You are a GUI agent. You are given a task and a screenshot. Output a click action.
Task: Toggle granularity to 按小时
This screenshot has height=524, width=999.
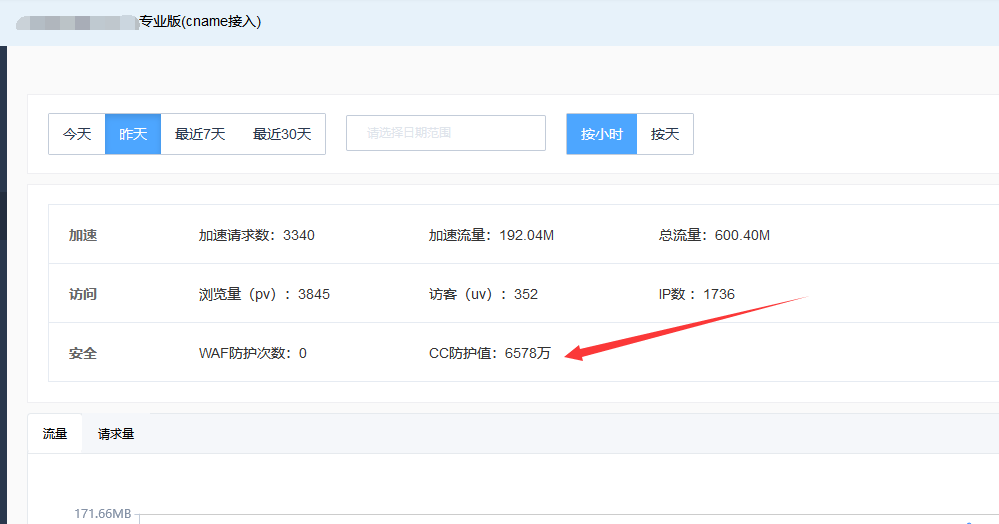point(602,134)
